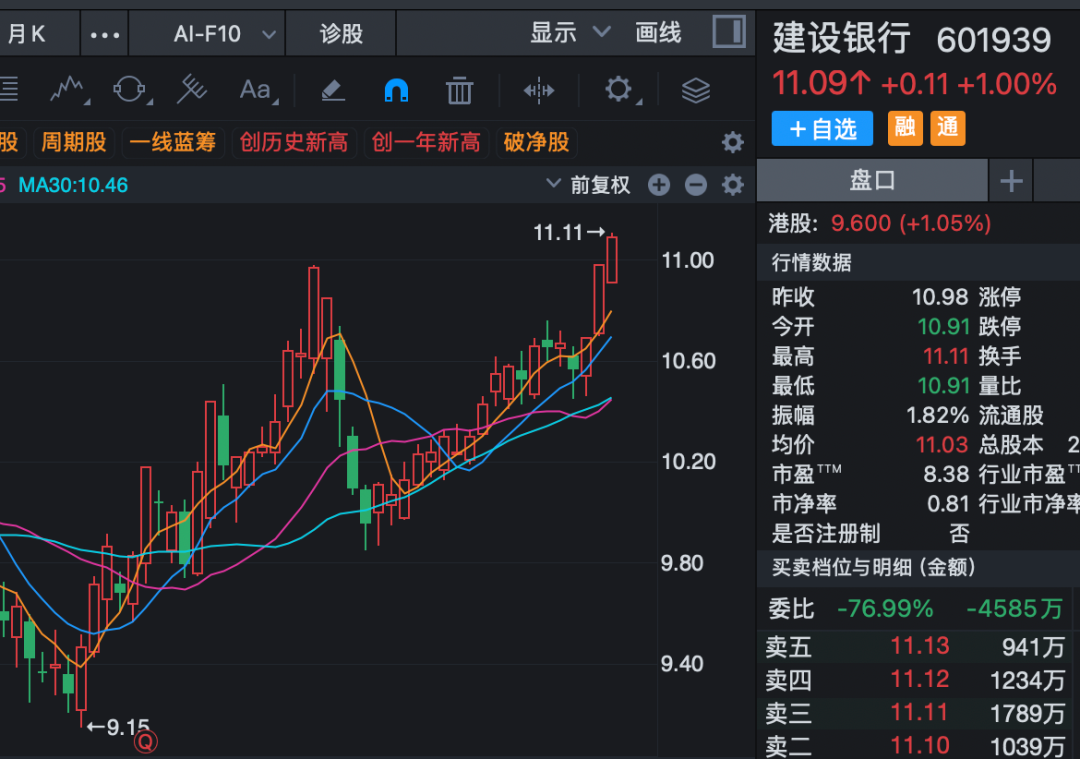Open the 前复权 adjustment dropdown

pyautogui.click(x=588, y=185)
